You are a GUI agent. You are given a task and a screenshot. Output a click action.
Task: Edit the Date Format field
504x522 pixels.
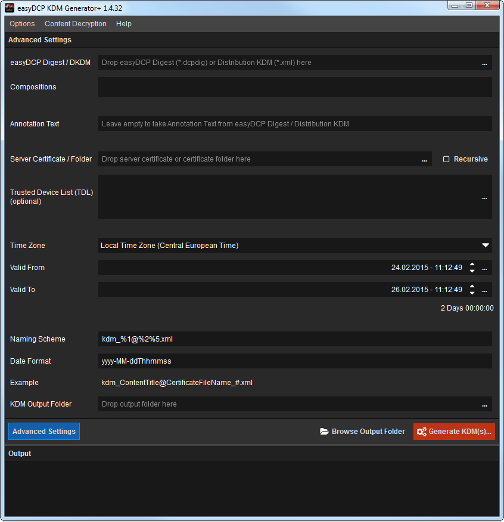coord(295,361)
